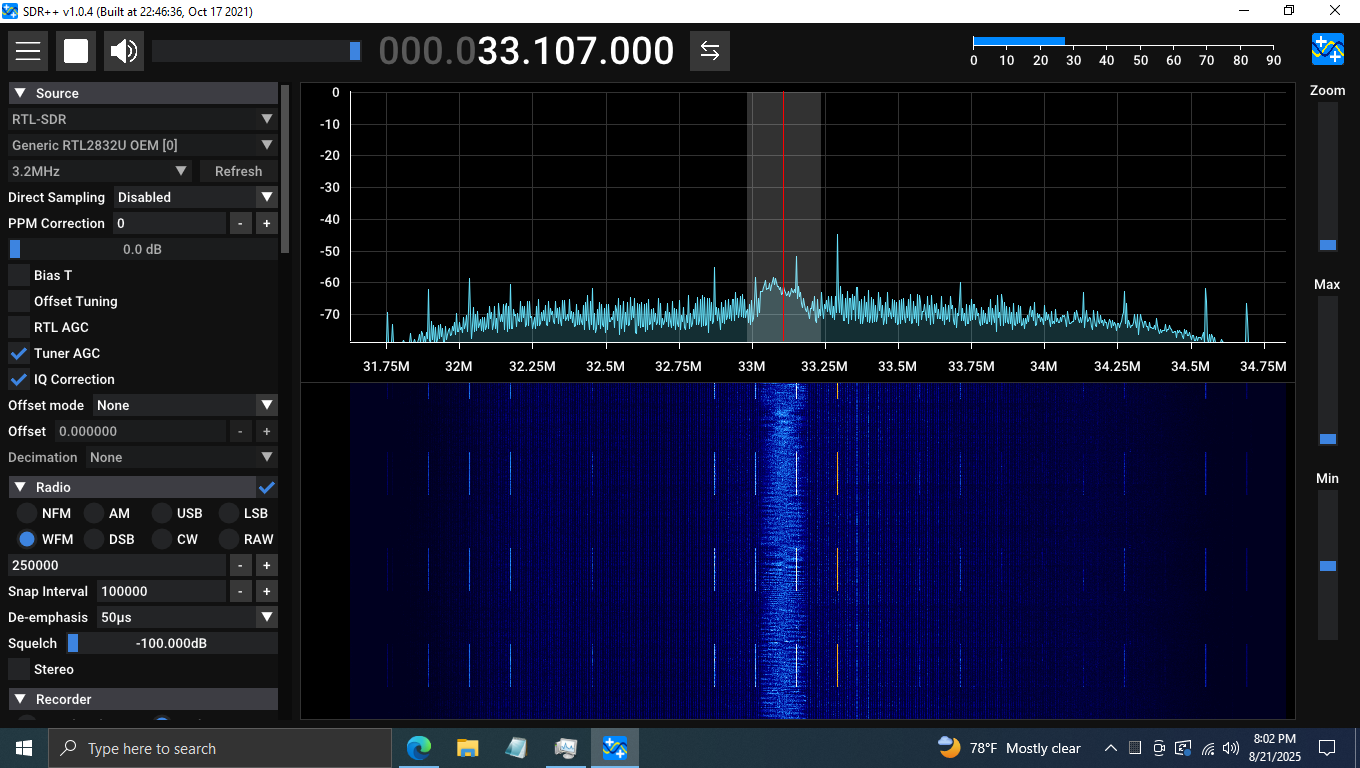
Task: Click the Windows Start button
Action: pos(24,748)
